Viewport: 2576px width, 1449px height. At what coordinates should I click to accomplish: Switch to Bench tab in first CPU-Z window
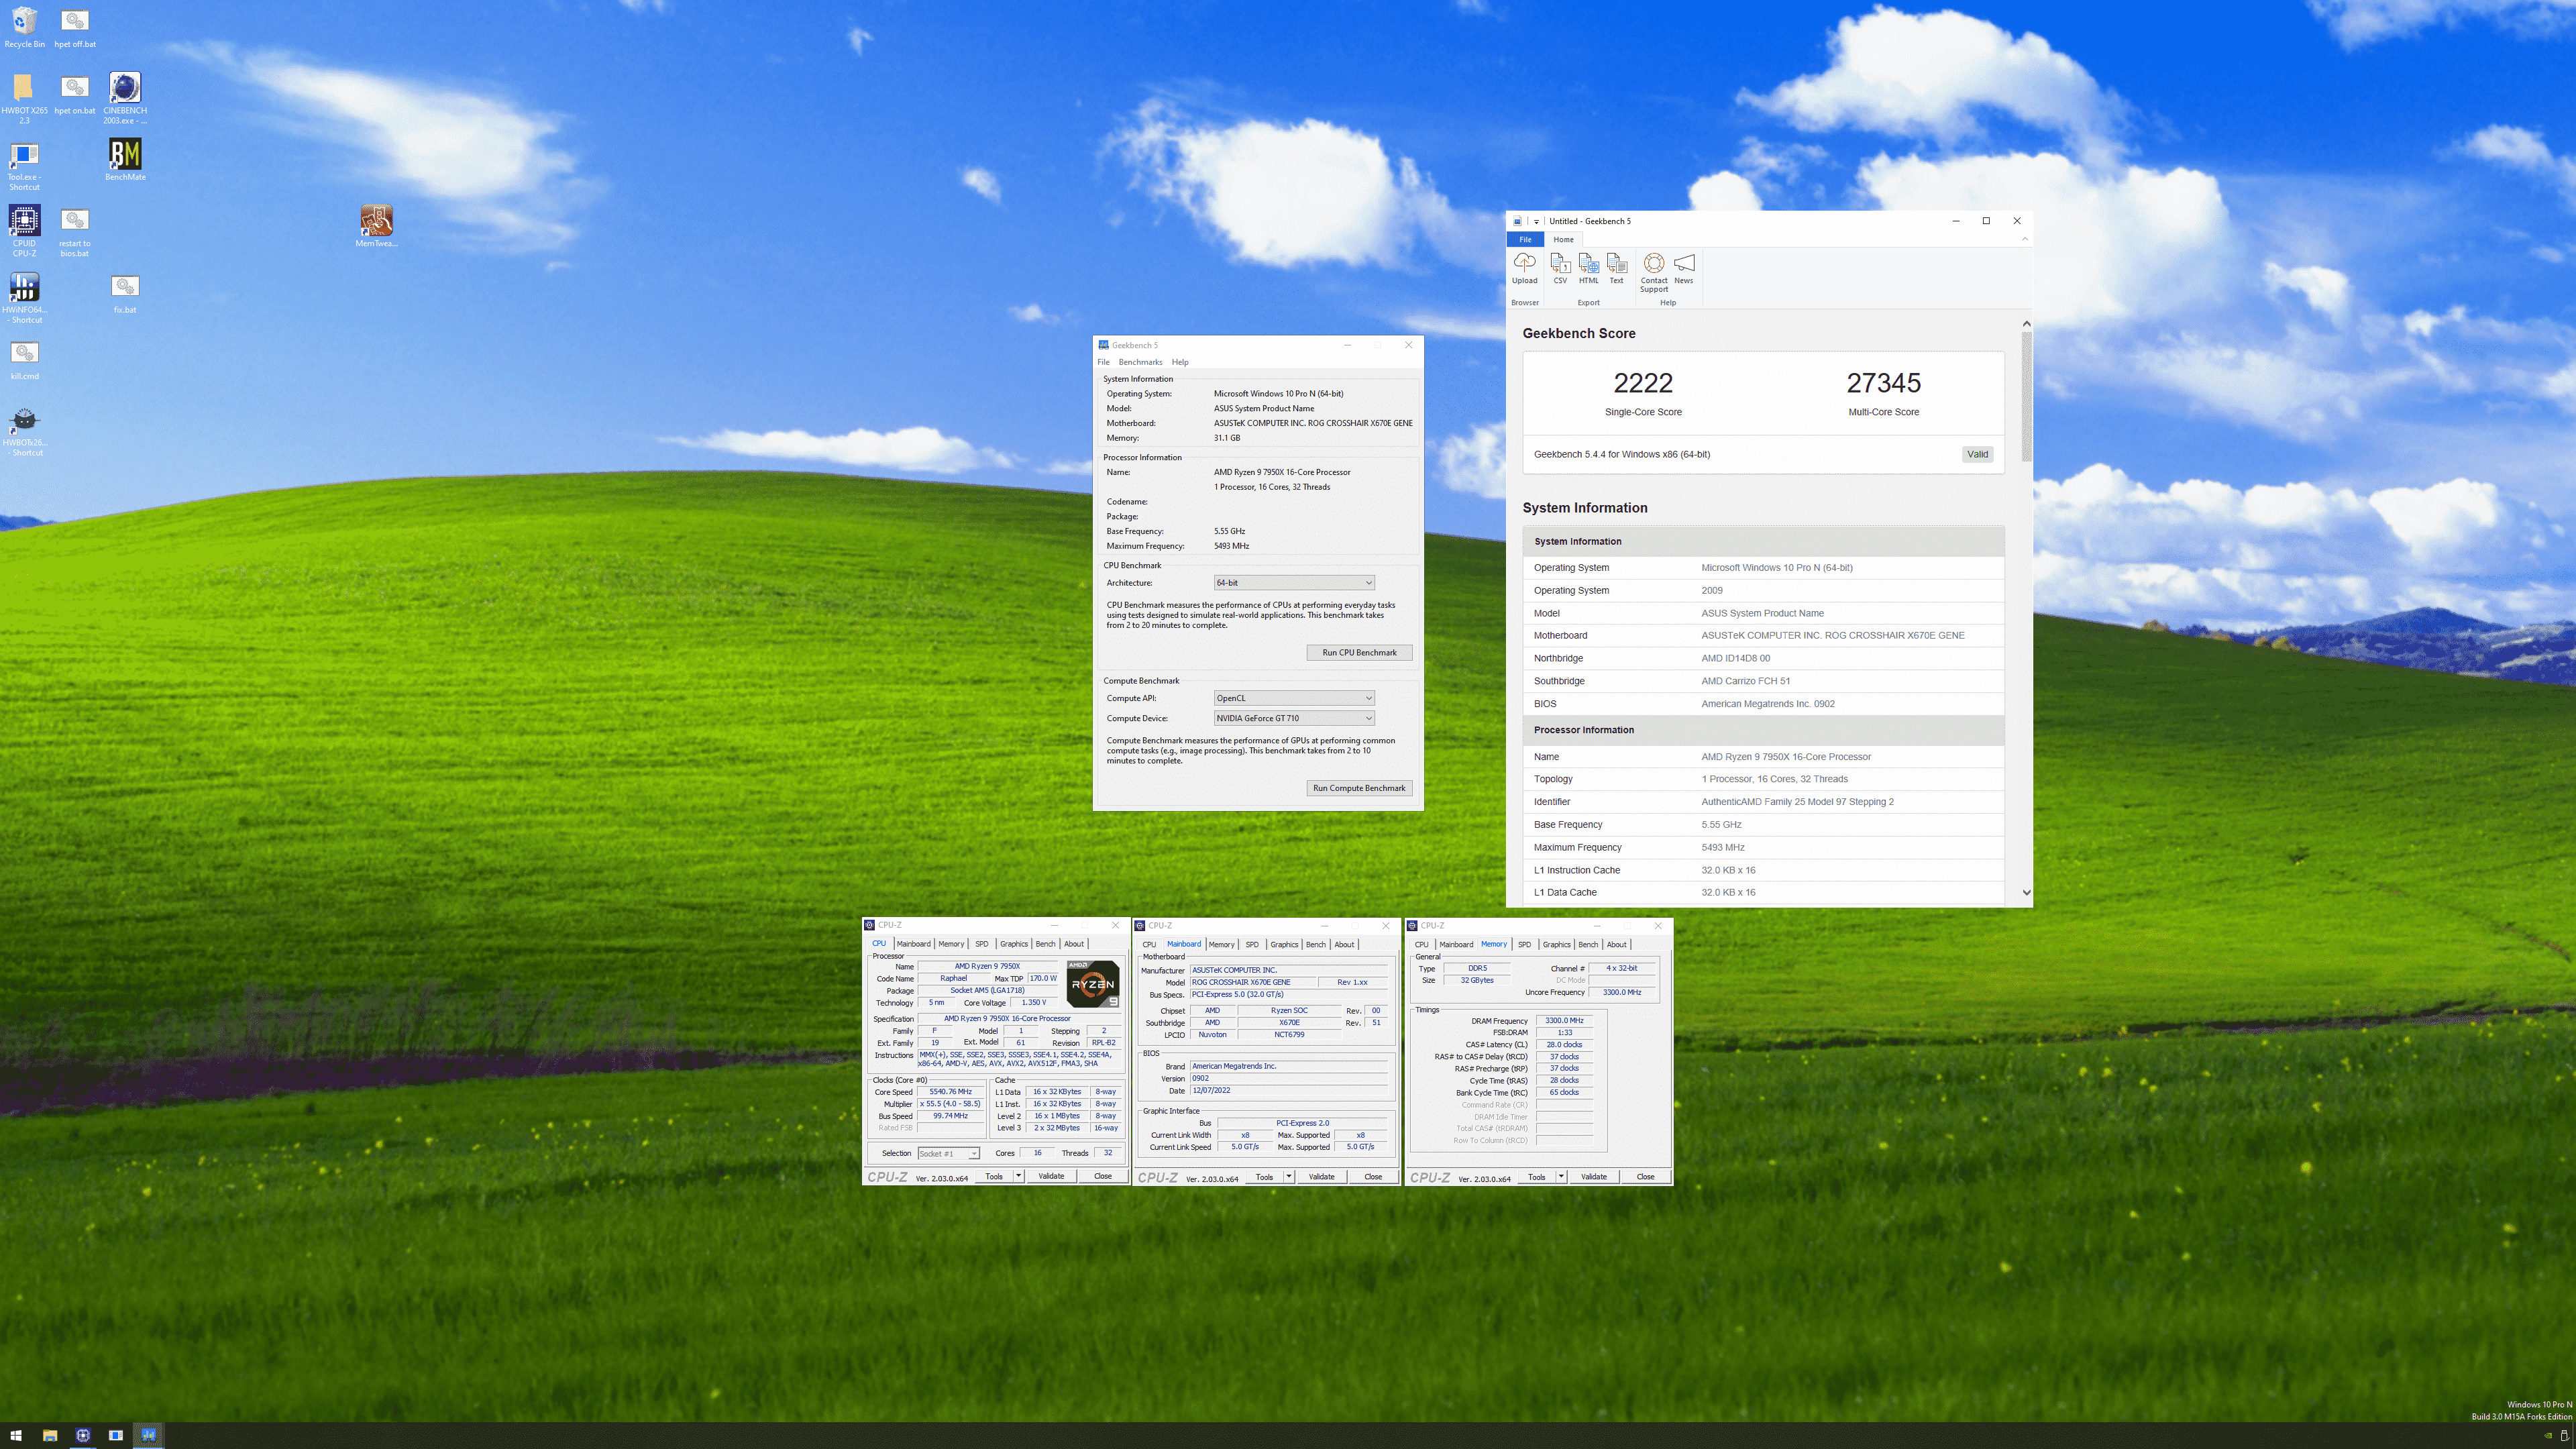tap(1045, 944)
